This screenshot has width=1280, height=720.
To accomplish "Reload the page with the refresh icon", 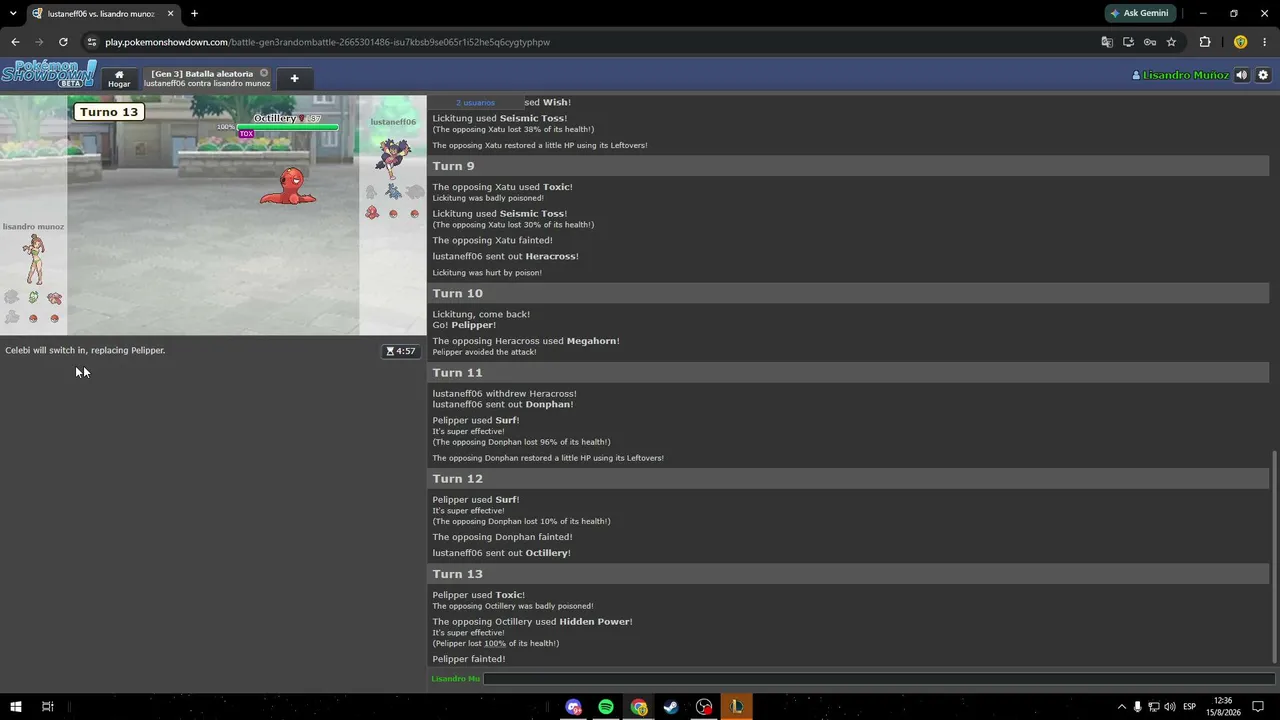I will click(x=63, y=42).
